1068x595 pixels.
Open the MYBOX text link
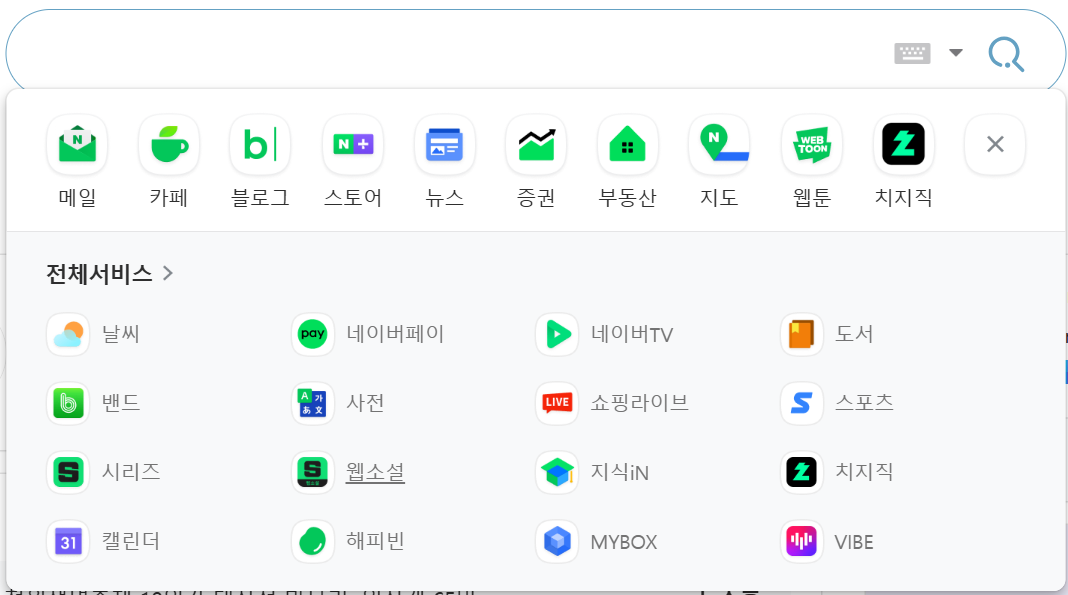624,543
